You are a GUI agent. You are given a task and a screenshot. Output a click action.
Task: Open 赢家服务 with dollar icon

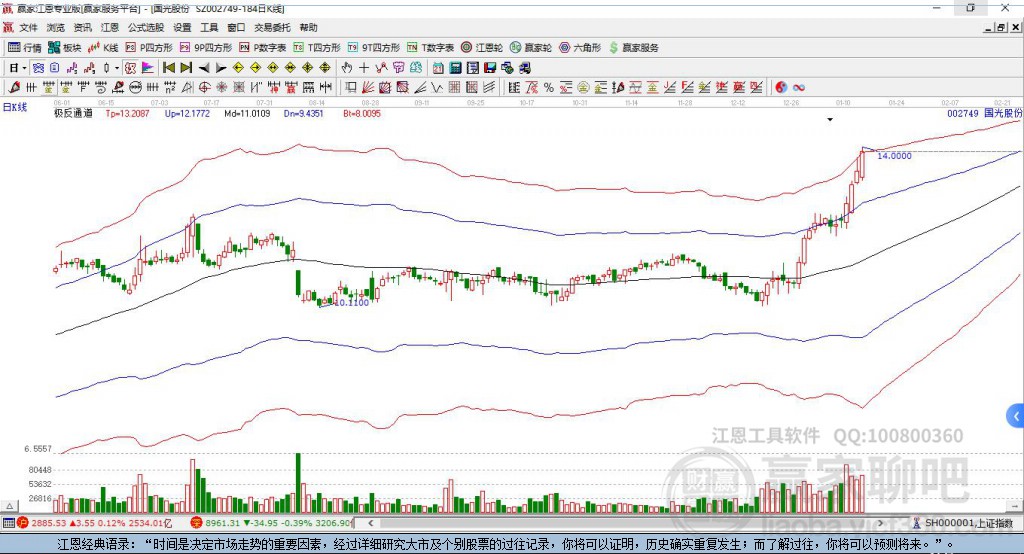point(633,48)
